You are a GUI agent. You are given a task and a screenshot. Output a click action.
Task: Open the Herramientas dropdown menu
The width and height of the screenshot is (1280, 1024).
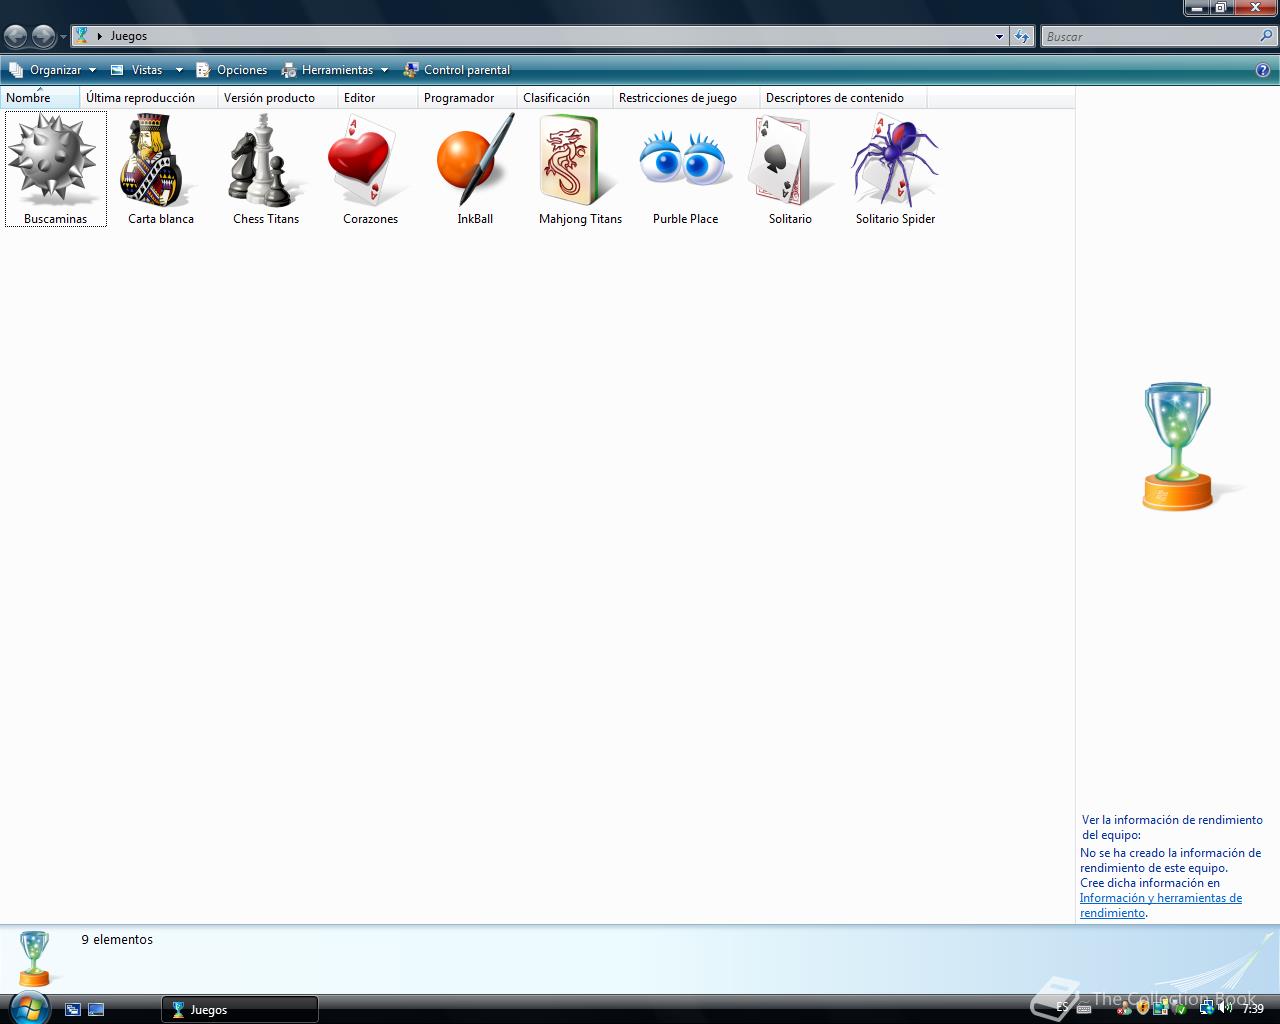tap(334, 70)
